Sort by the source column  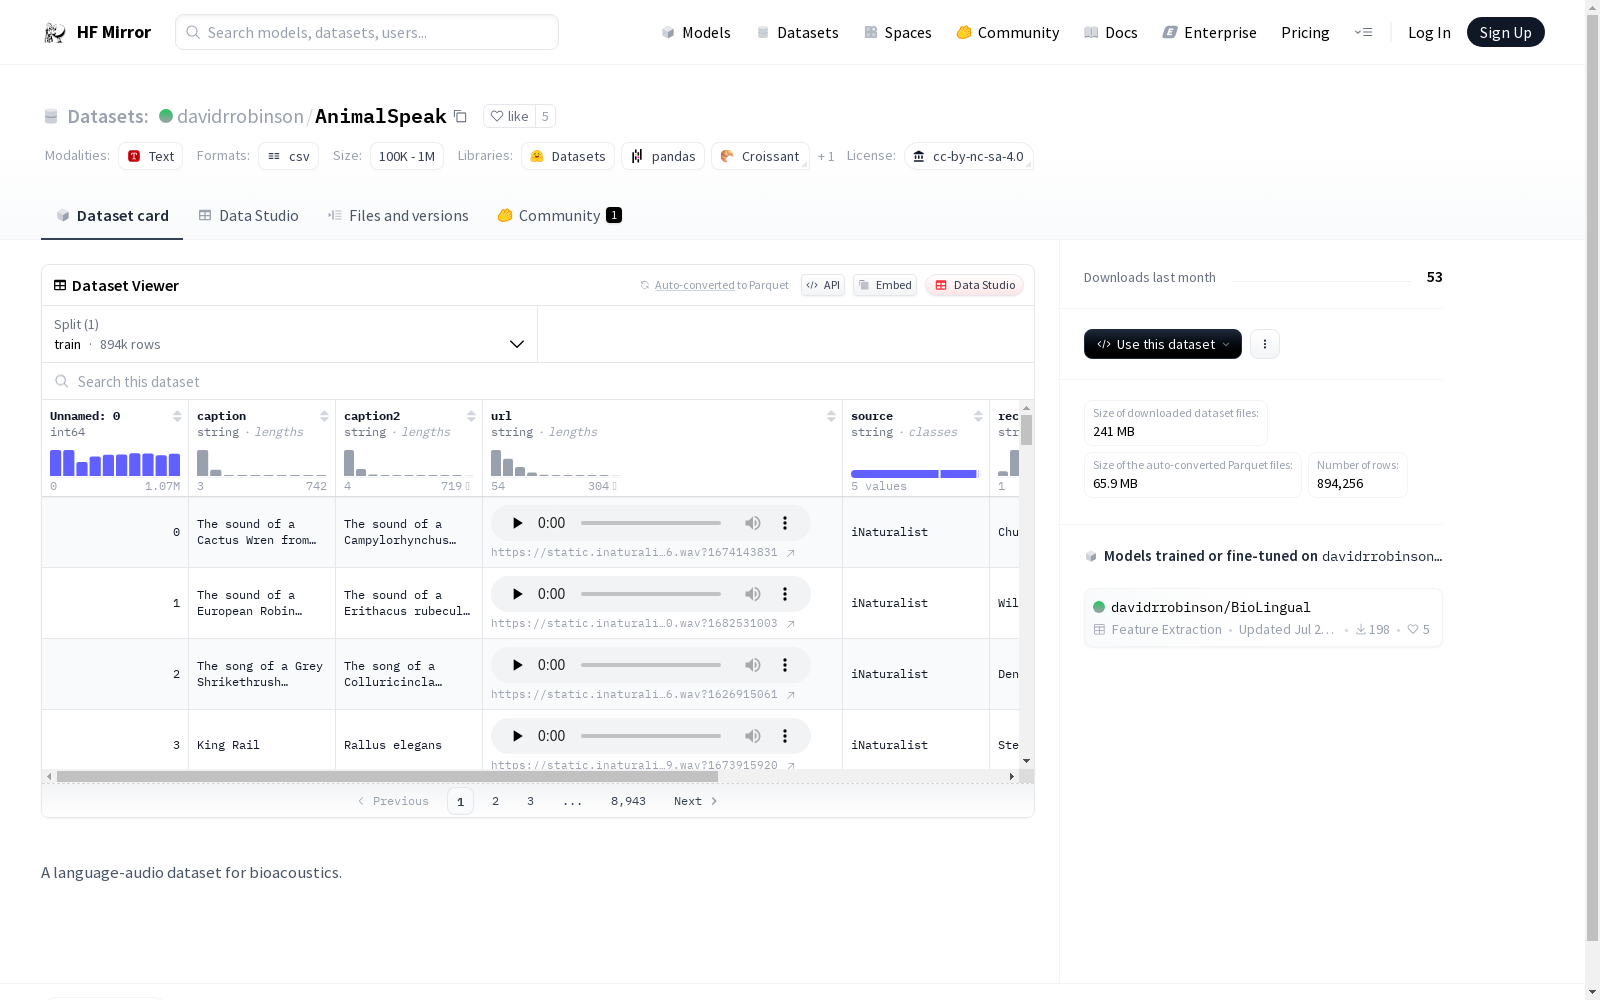point(978,416)
